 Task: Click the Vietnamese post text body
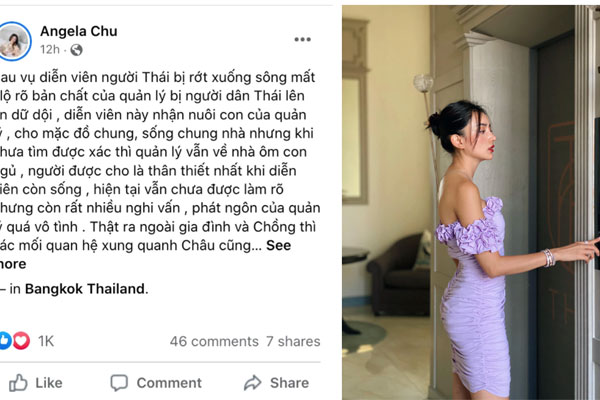tap(158, 170)
